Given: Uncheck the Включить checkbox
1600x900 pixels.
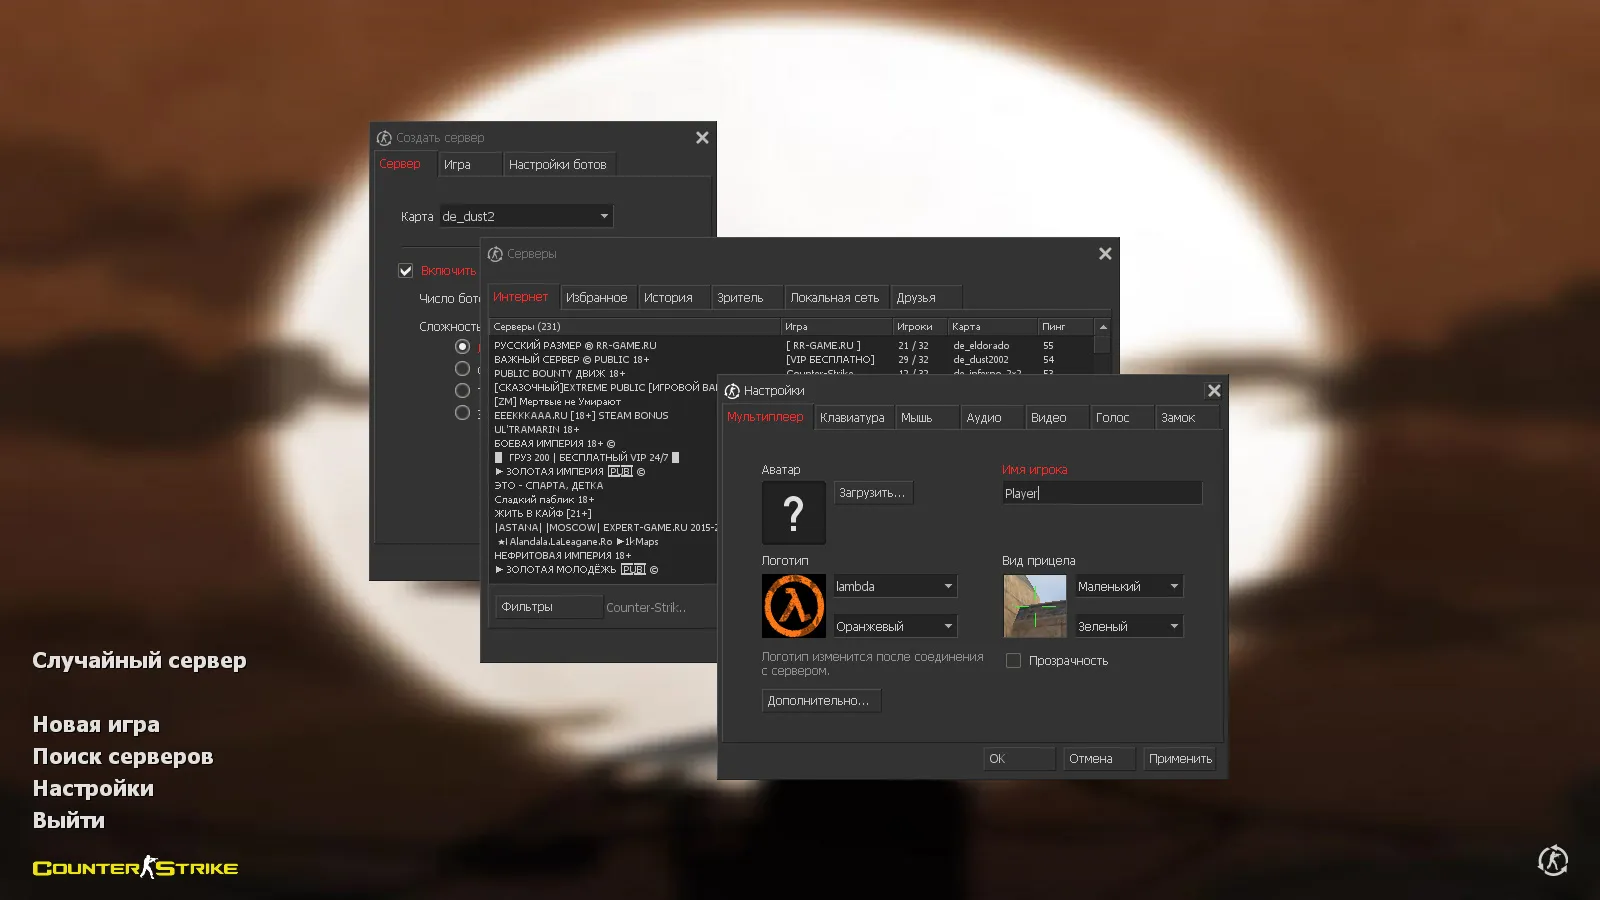Looking at the screenshot, I should tap(406, 270).
